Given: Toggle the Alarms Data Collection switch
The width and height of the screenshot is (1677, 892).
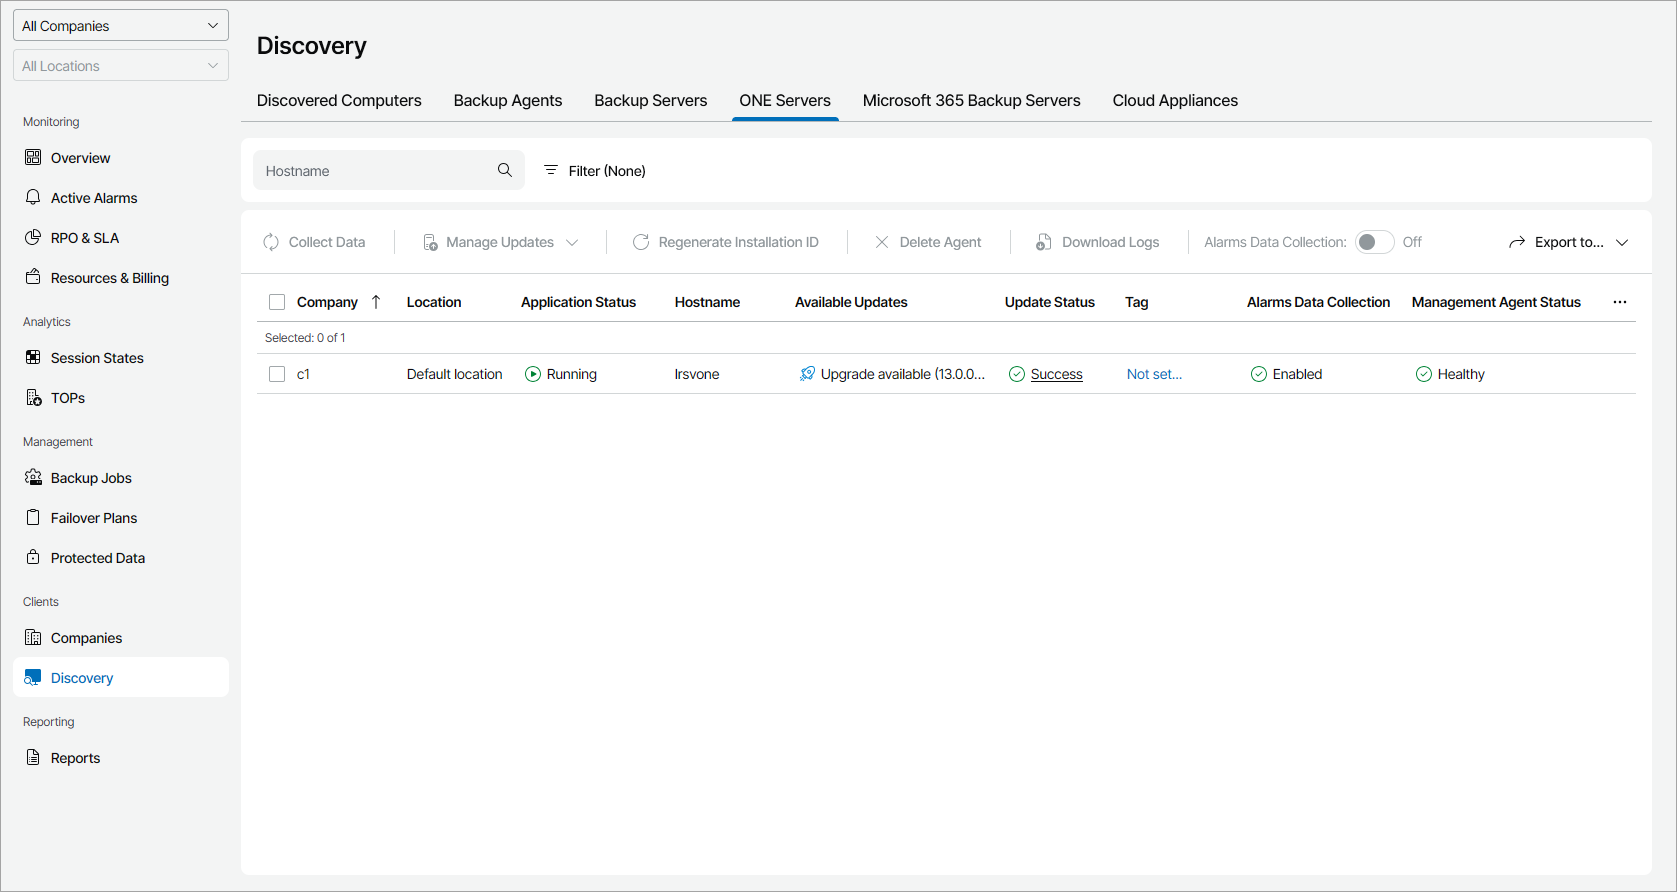Looking at the screenshot, I should coord(1374,242).
